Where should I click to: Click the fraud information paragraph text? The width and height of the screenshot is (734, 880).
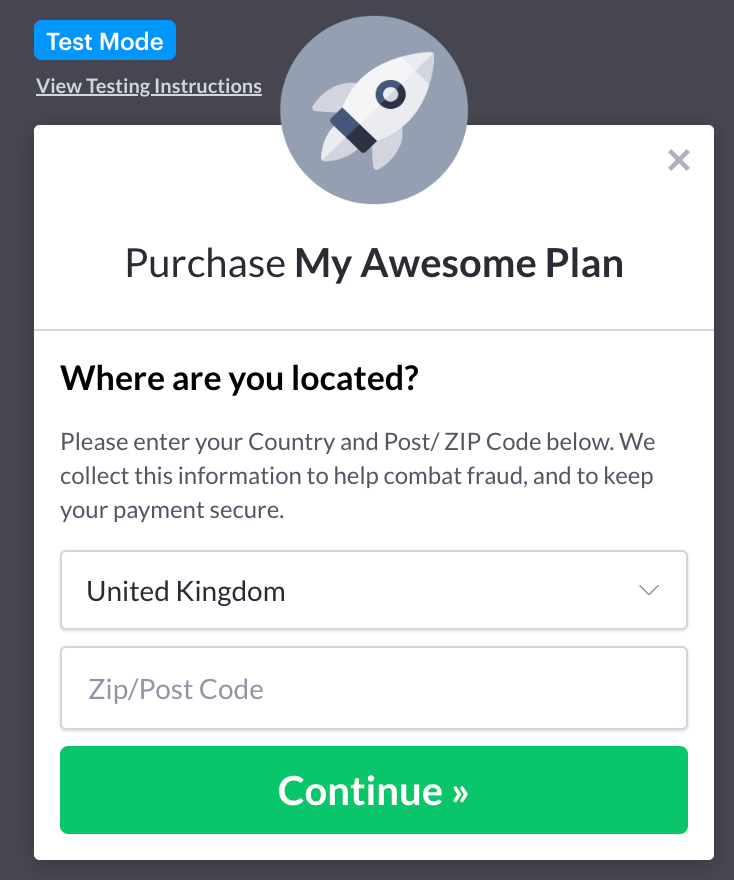point(357,476)
